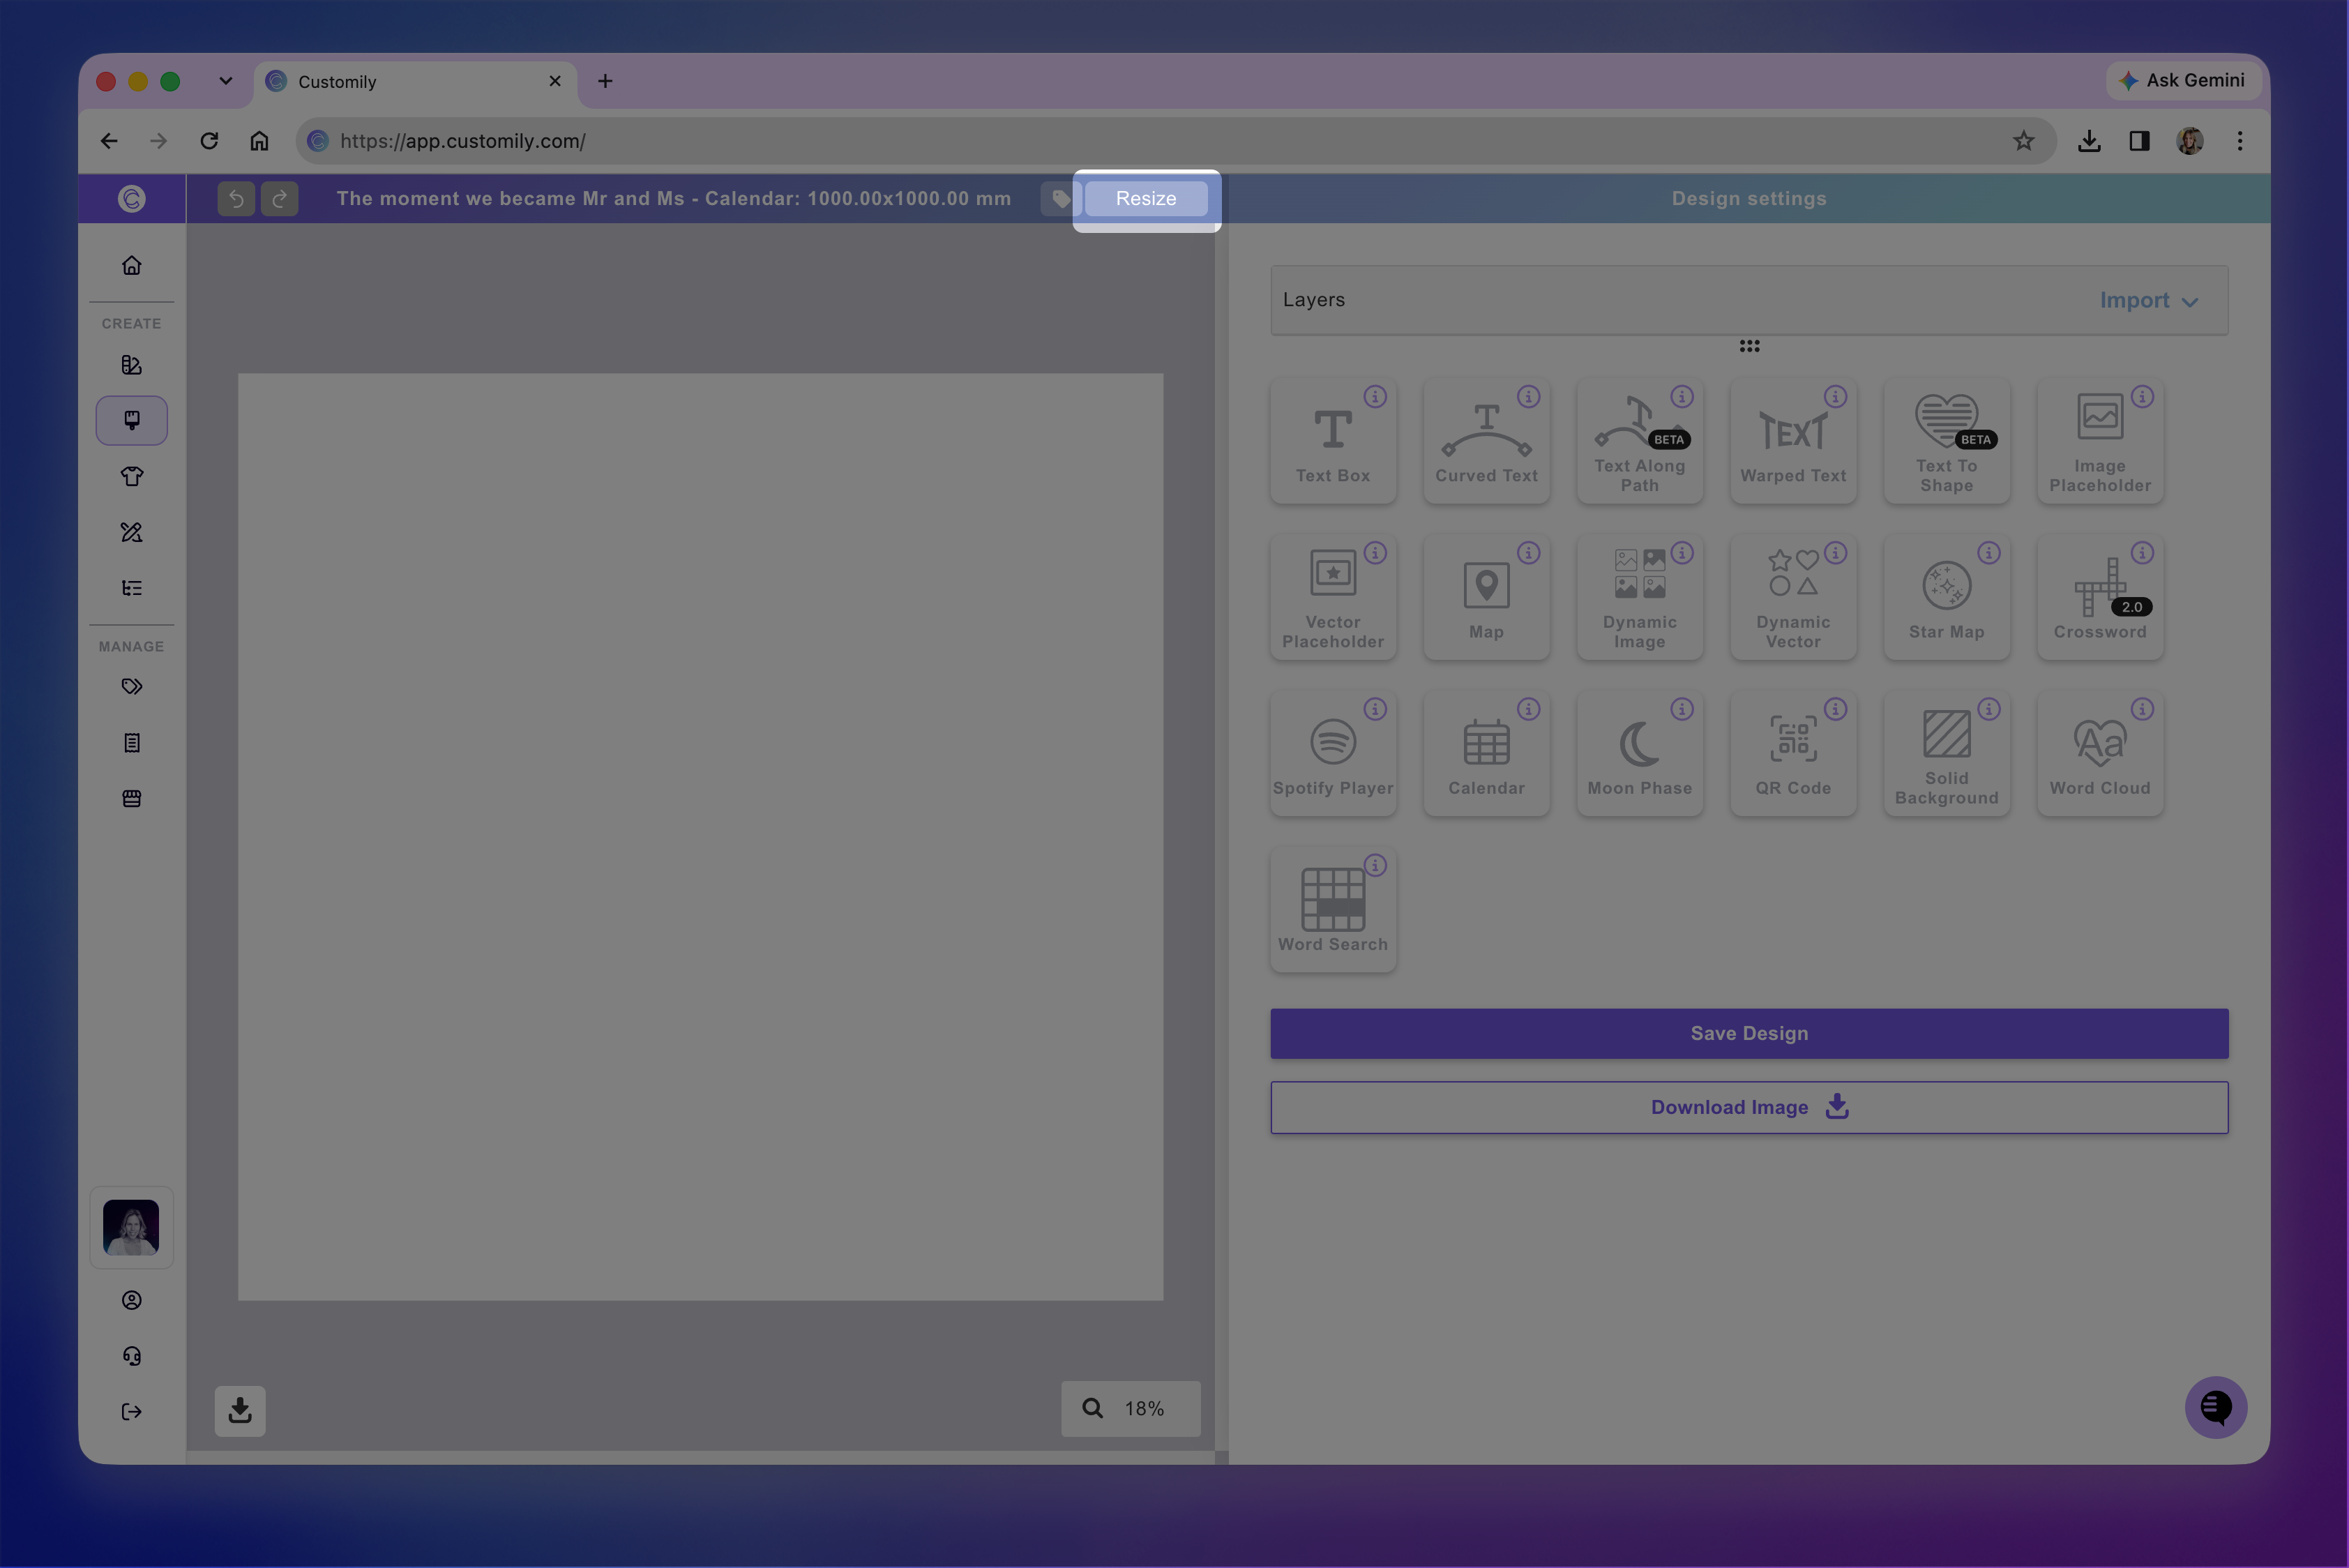Open the chat support bubble
Image resolution: width=2349 pixels, height=1568 pixels.
click(x=2215, y=1407)
